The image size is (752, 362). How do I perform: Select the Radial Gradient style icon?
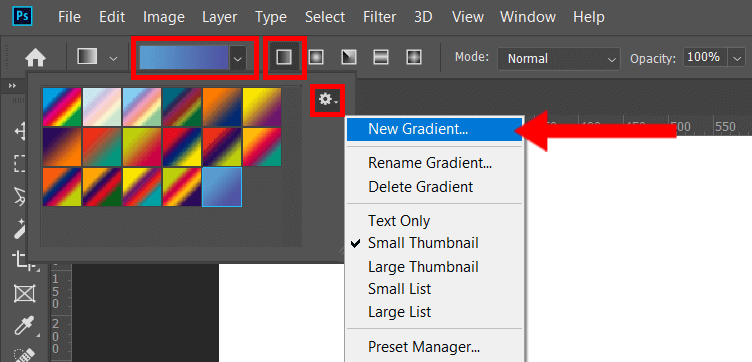[316, 58]
